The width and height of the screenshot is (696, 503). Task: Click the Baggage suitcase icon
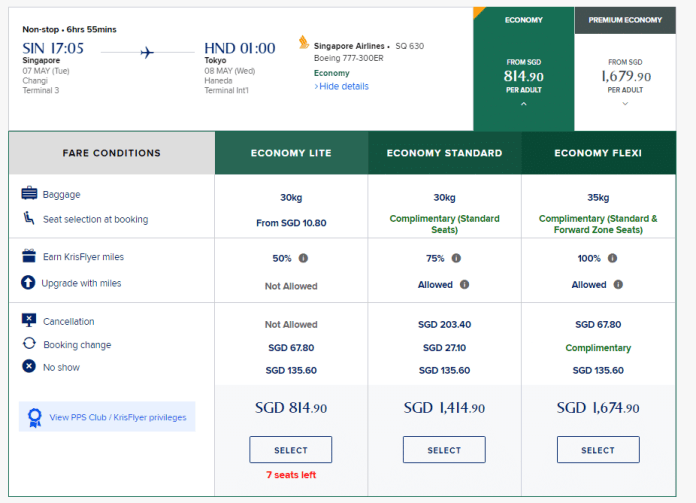[x=29, y=194]
